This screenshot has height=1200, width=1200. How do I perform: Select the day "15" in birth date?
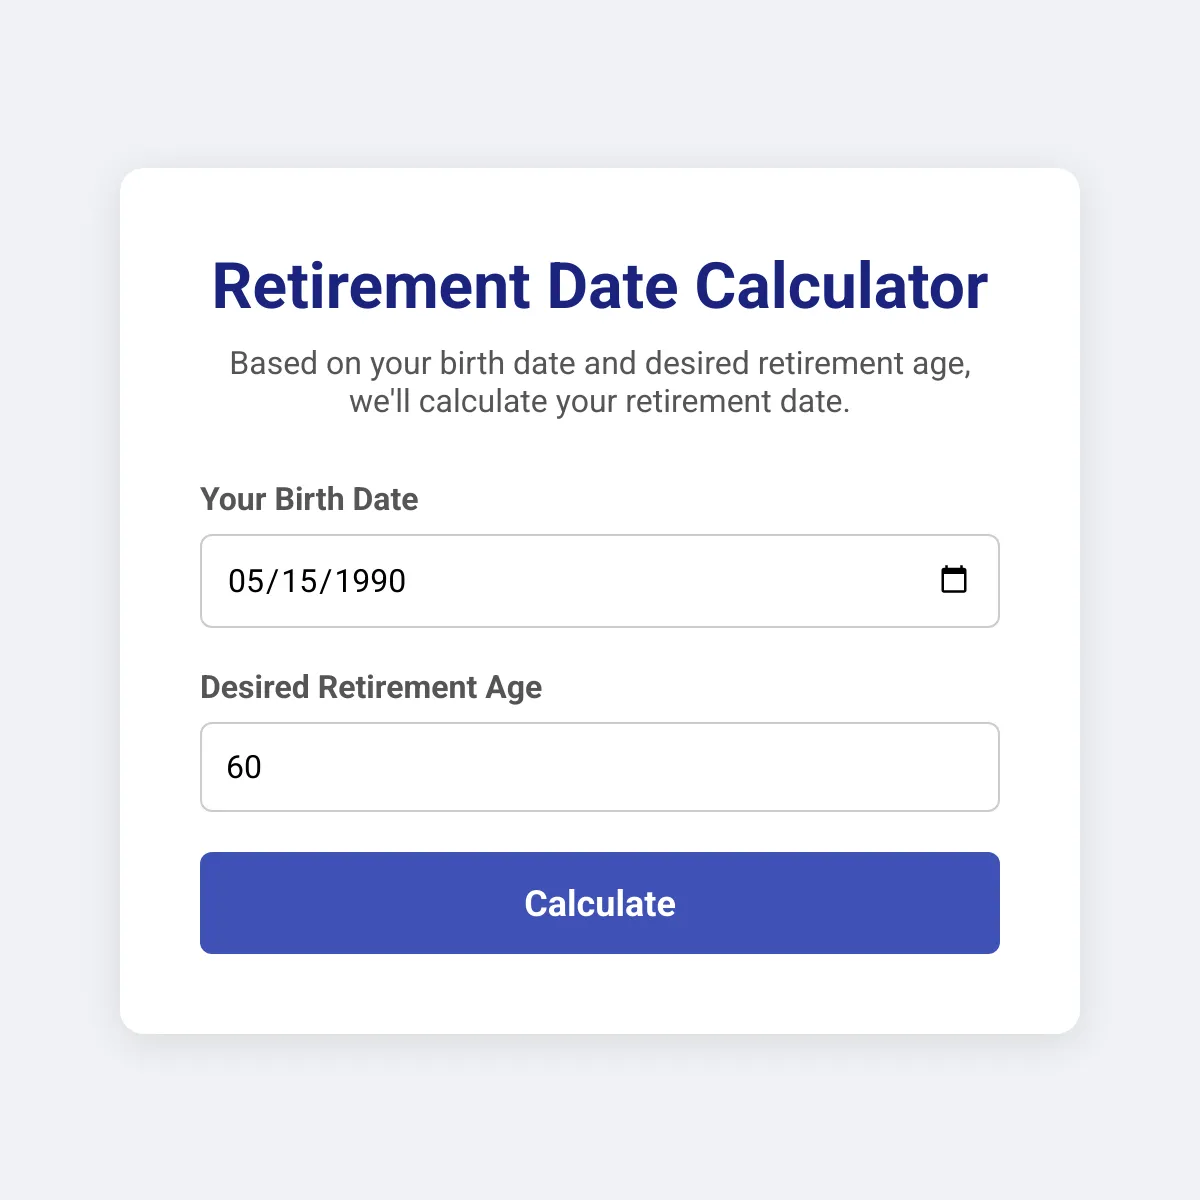pyautogui.click(x=298, y=581)
